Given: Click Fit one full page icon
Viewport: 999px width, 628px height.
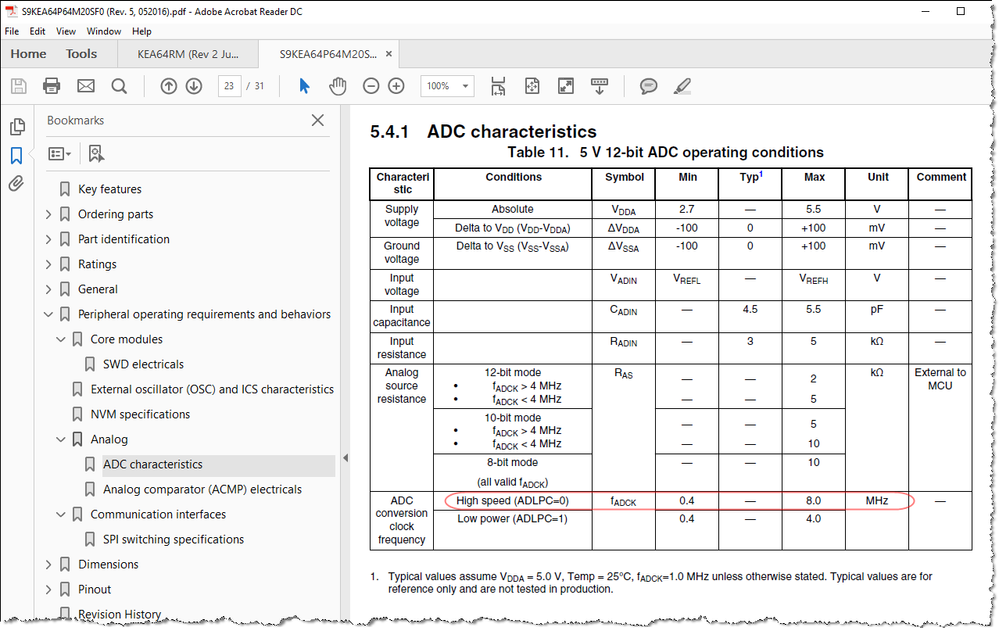Looking at the screenshot, I should [x=532, y=86].
